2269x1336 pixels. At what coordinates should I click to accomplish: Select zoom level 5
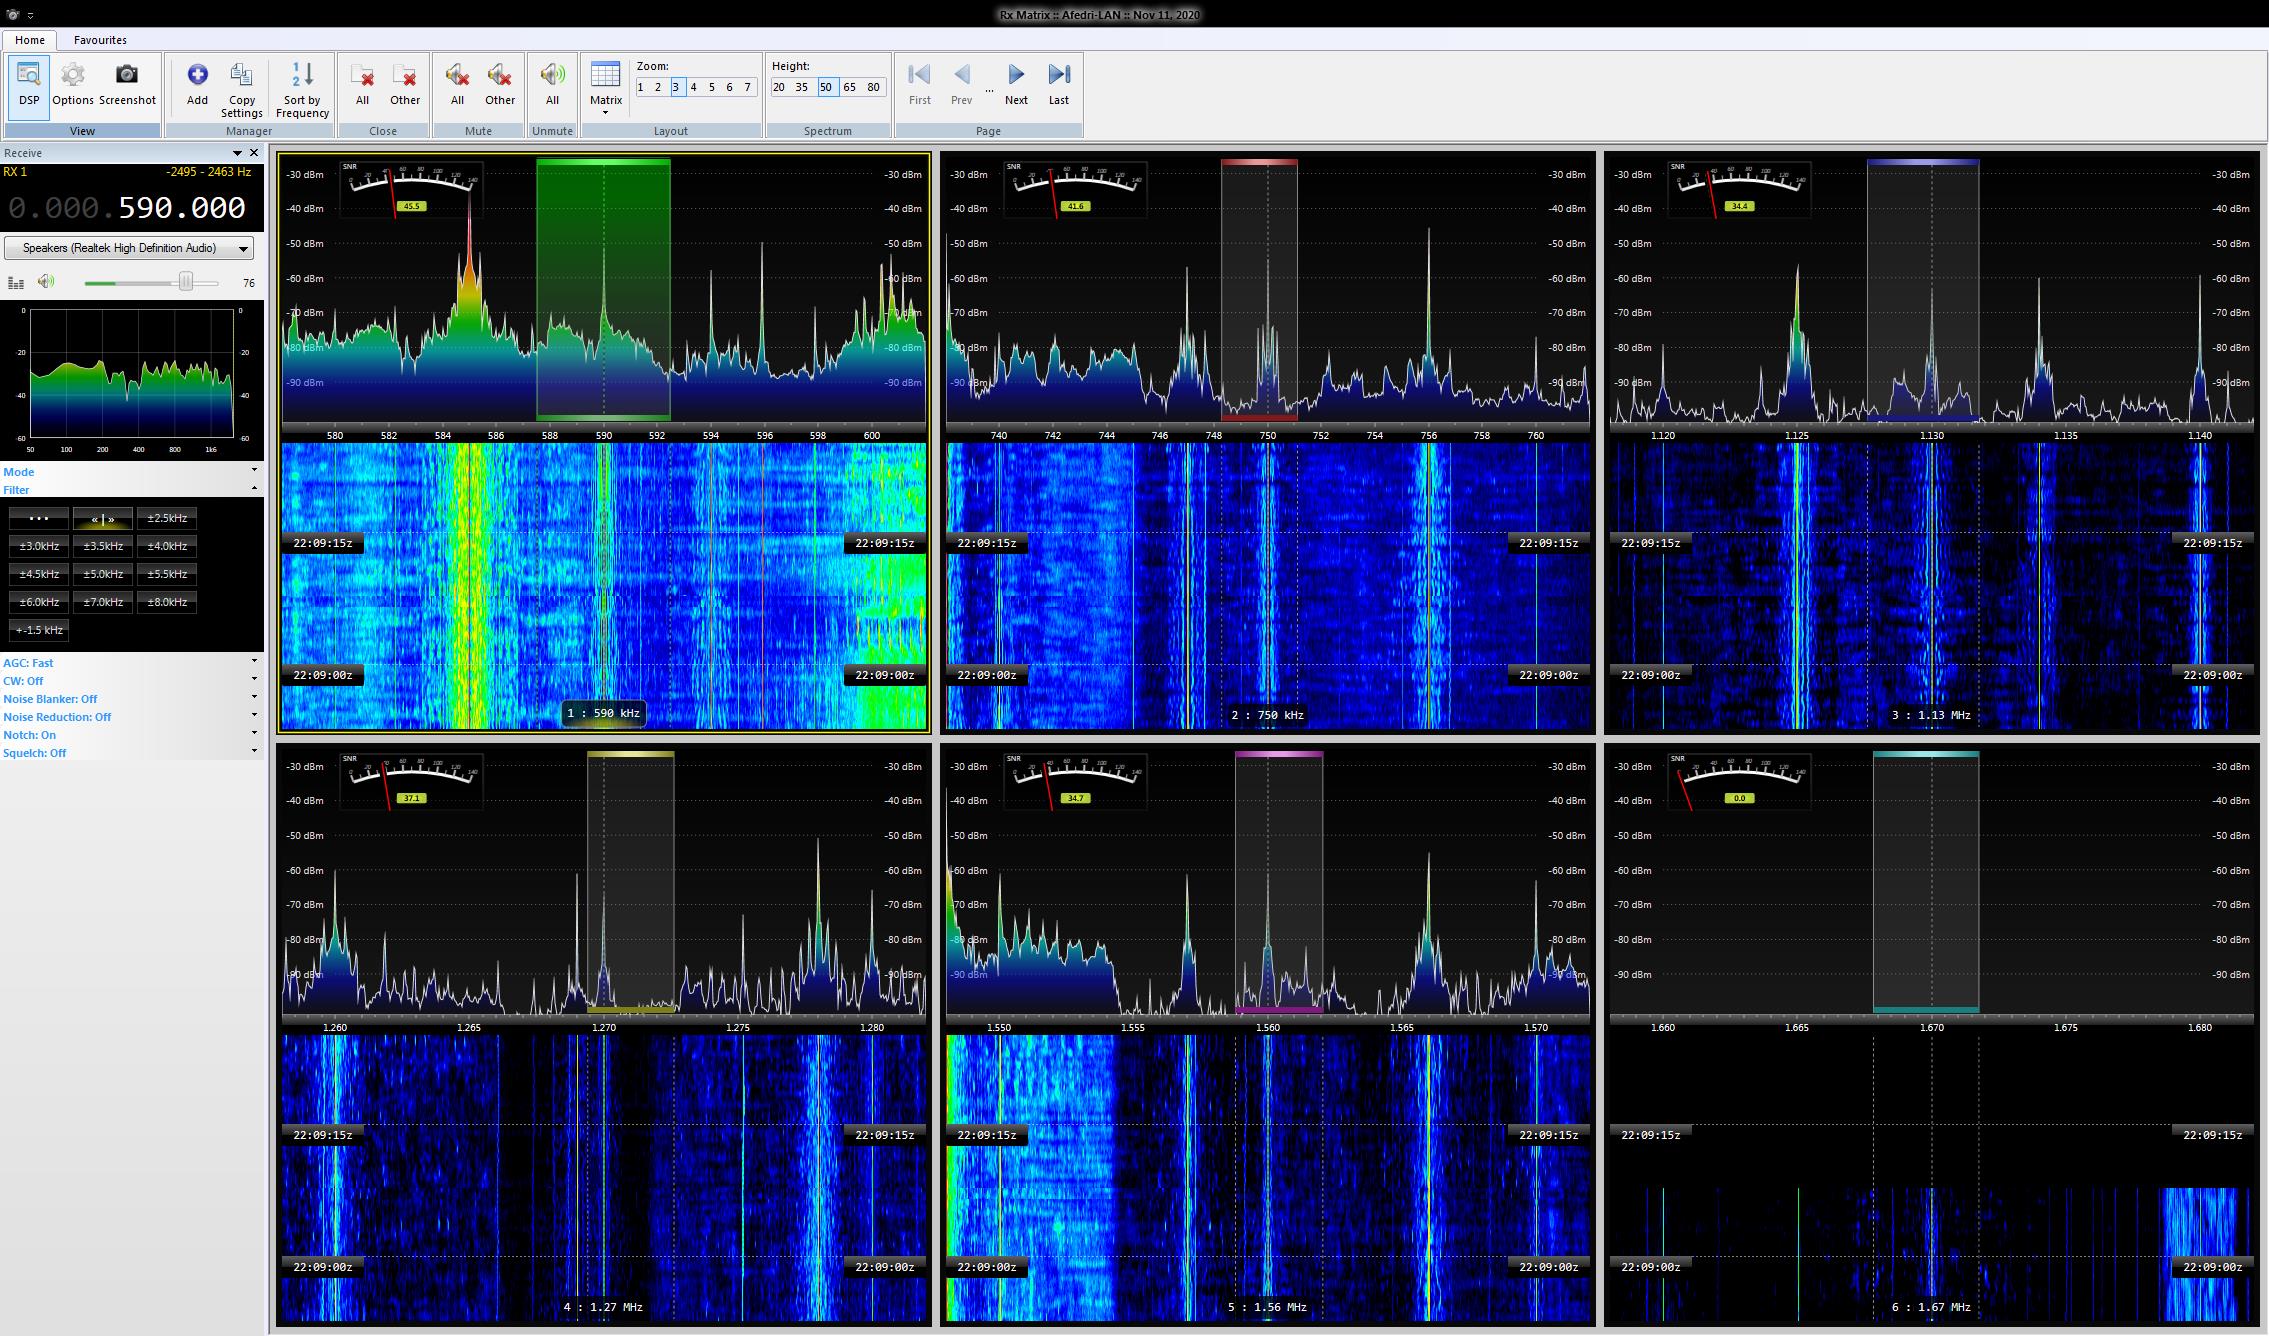(x=712, y=87)
